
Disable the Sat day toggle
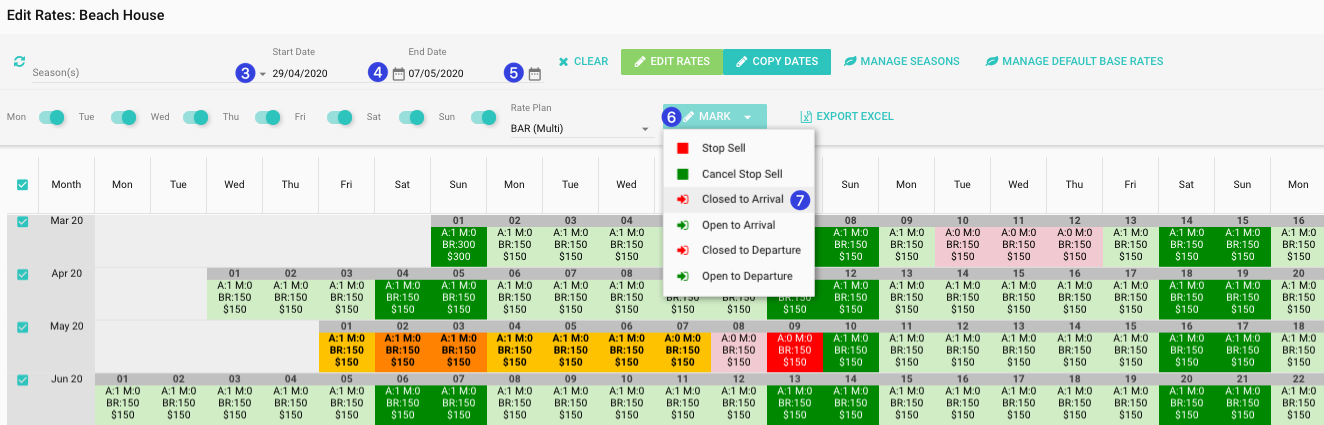click(412, 117)
